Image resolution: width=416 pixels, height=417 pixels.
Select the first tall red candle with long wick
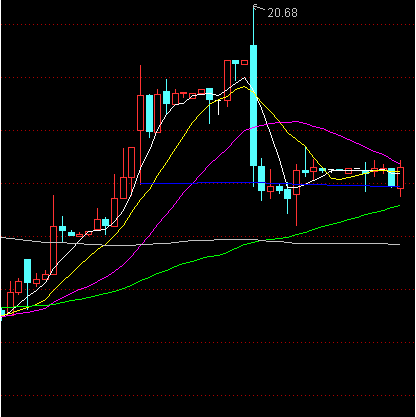tap(53, 251)
